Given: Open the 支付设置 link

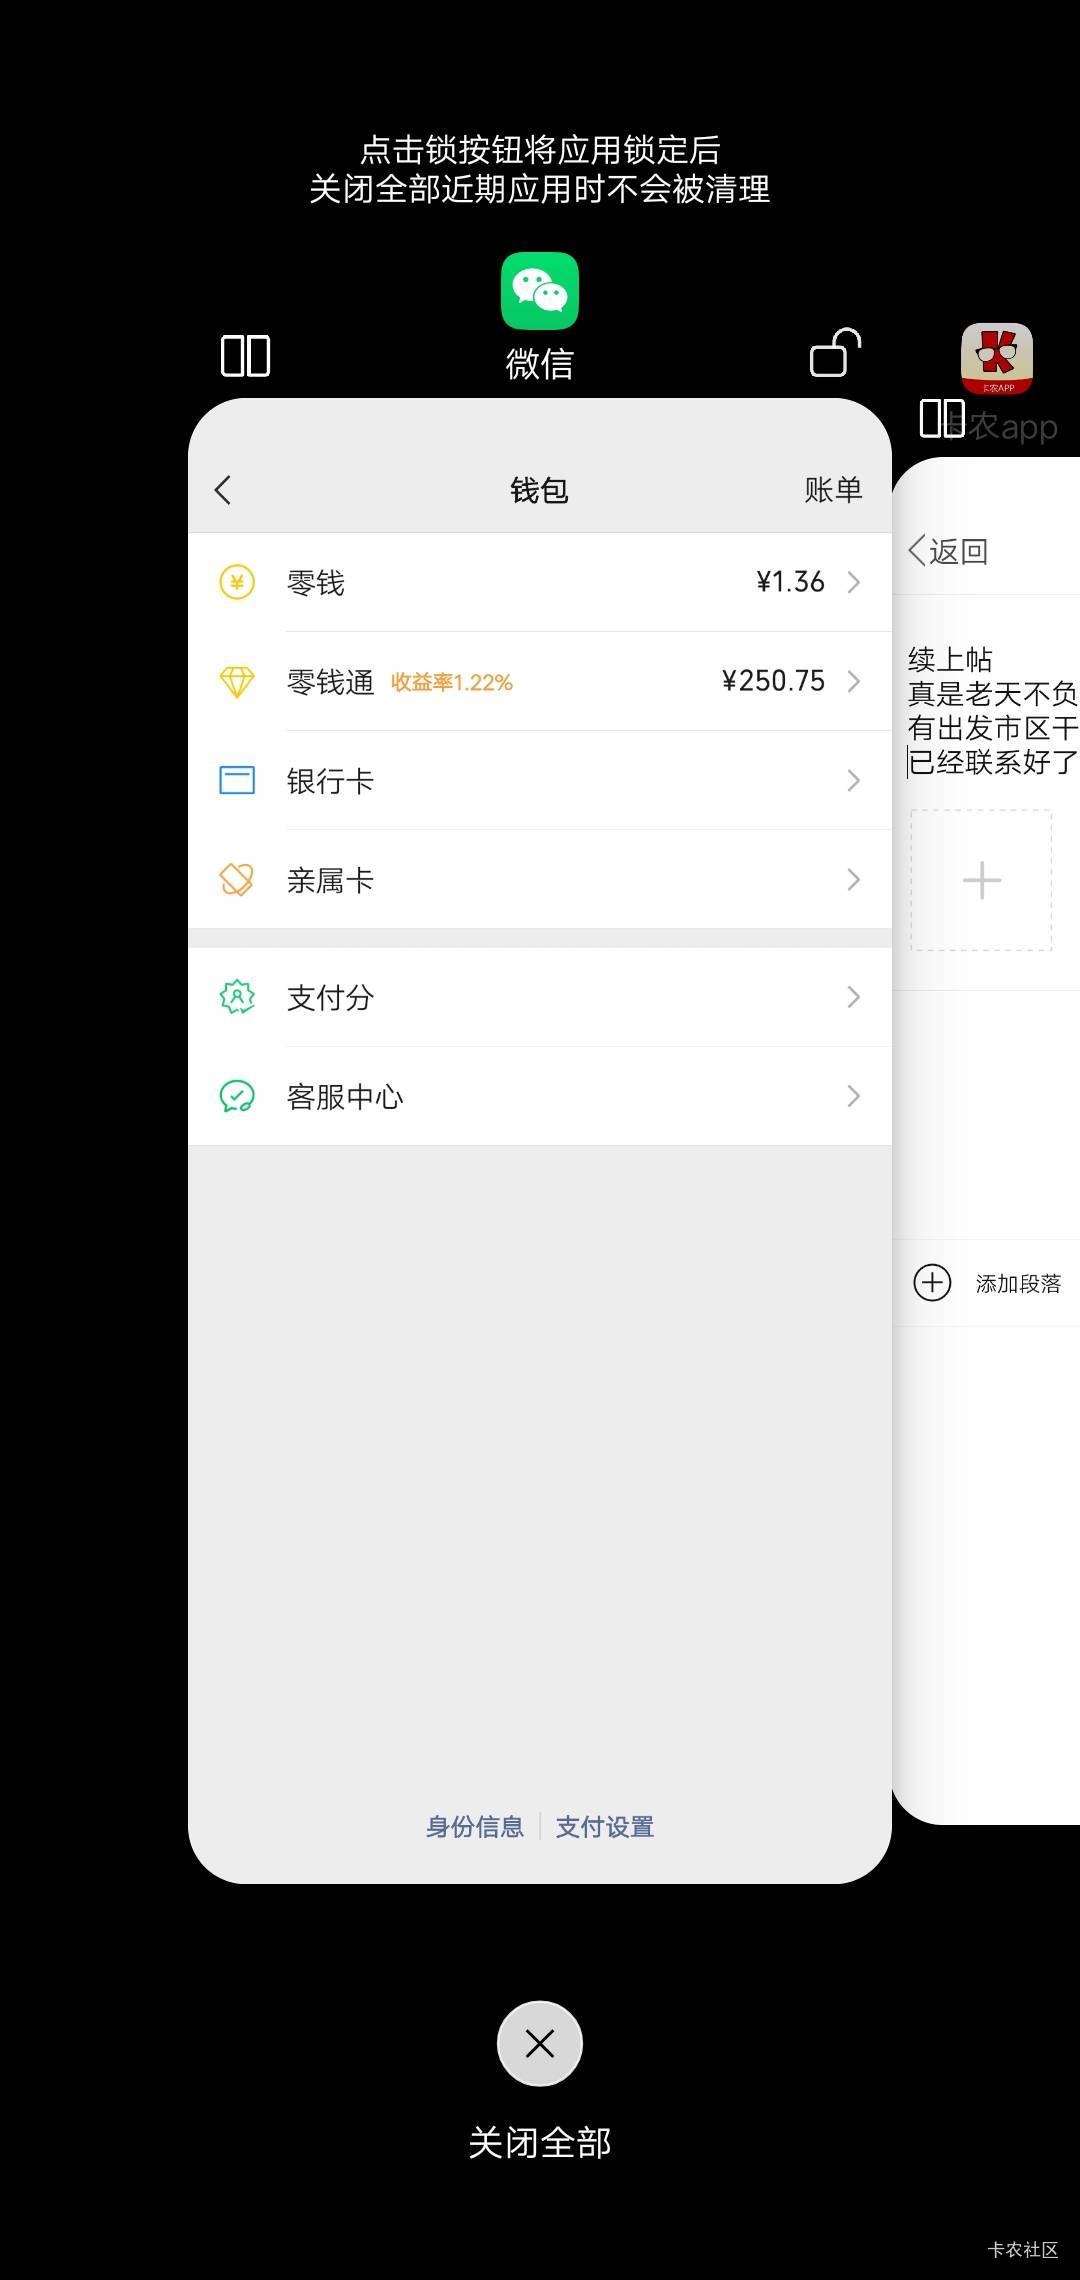Looking at the screenshot, I should 605,1827.
